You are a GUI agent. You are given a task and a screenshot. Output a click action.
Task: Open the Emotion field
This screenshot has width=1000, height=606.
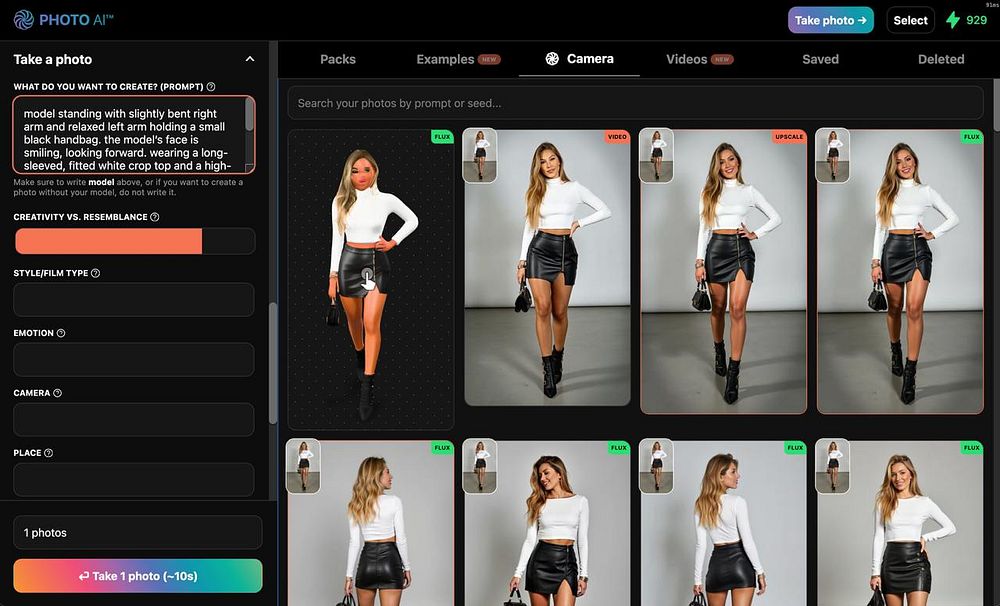pyautogui.click(x=134, y=360)
